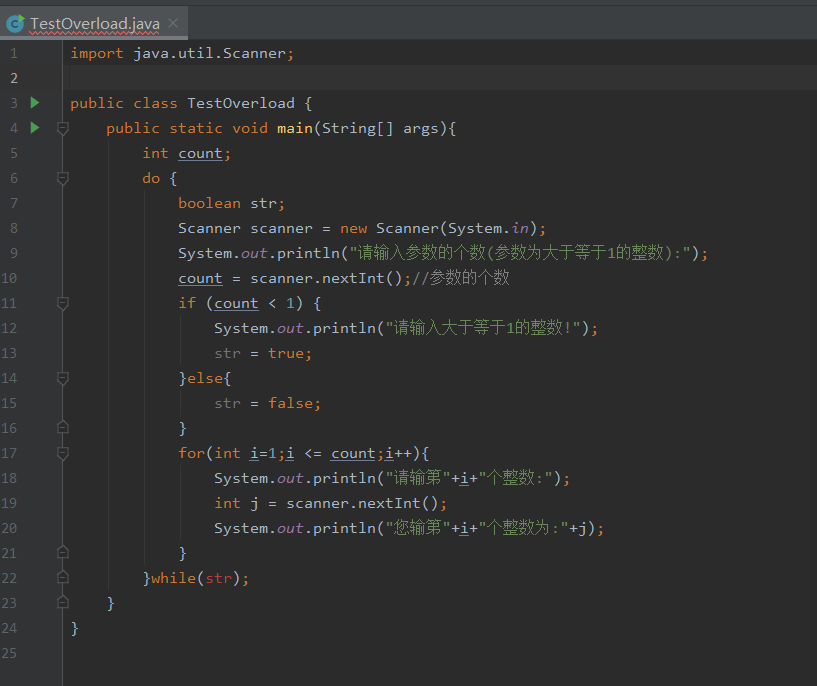
Task: Click line number 24 in the gutter
Action: [x=9, y=628]
